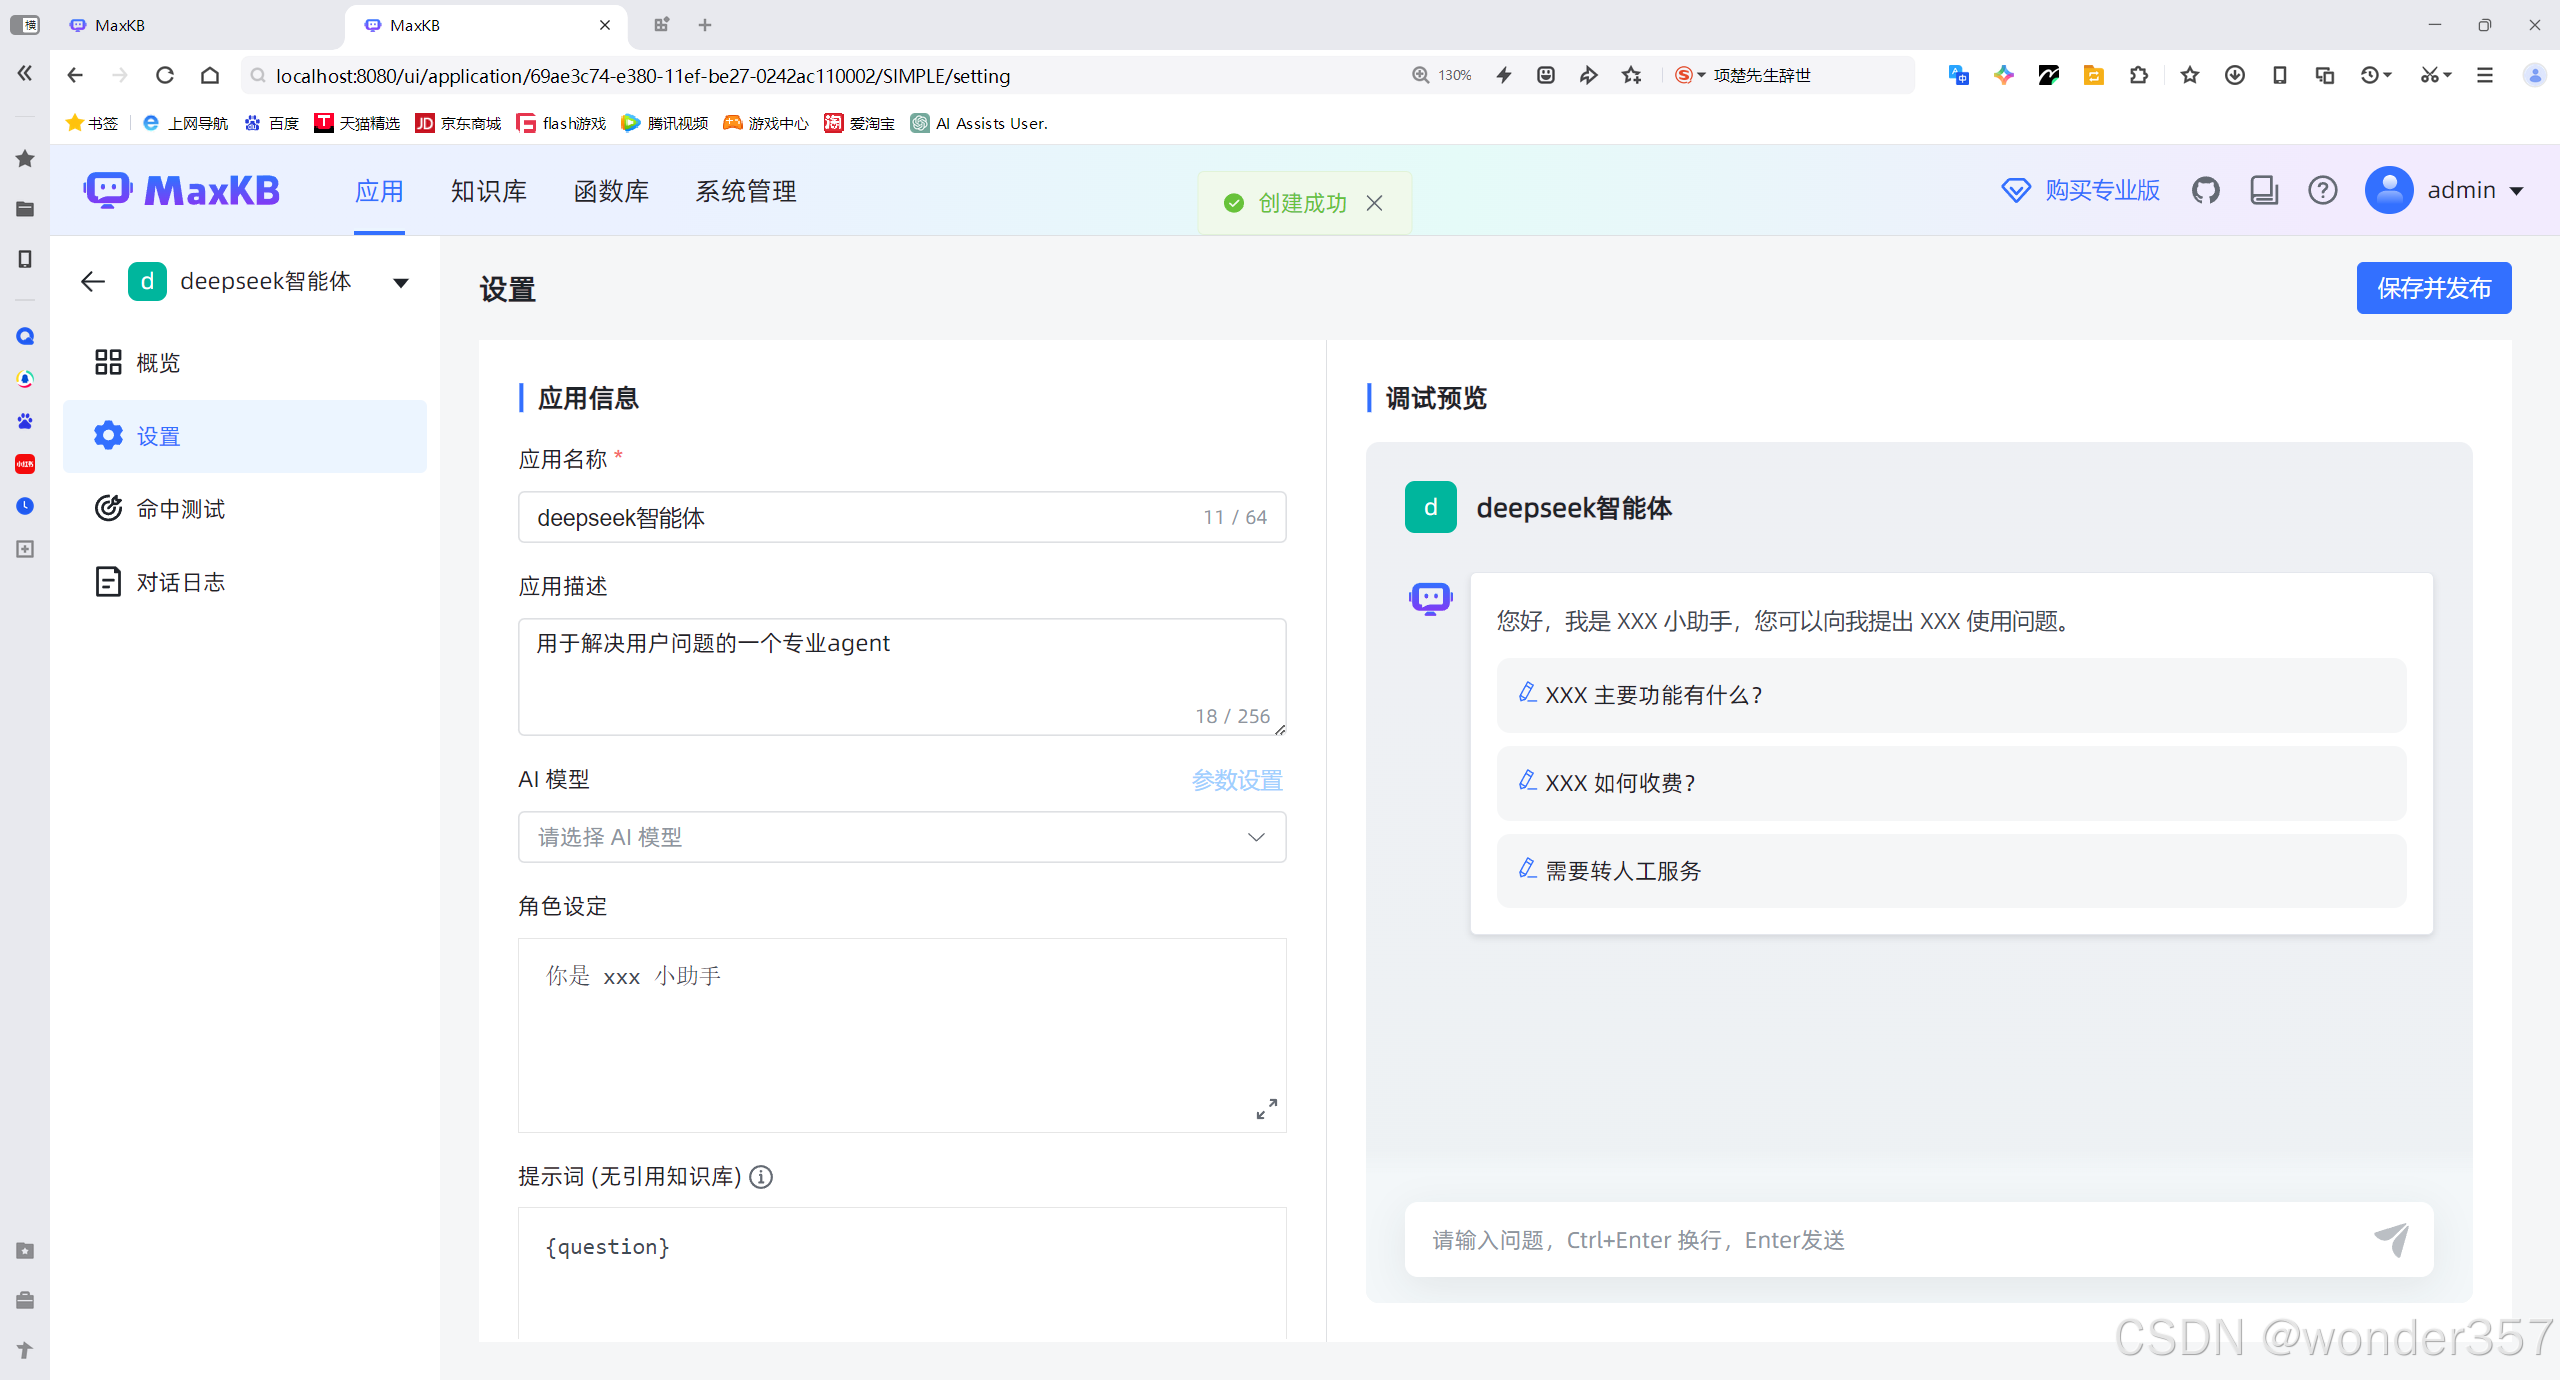The width and height of the screenshot is (2560, 1380).
Task: Expand the deepseek智能体 app switcher arrow
Action: [400, 282]
